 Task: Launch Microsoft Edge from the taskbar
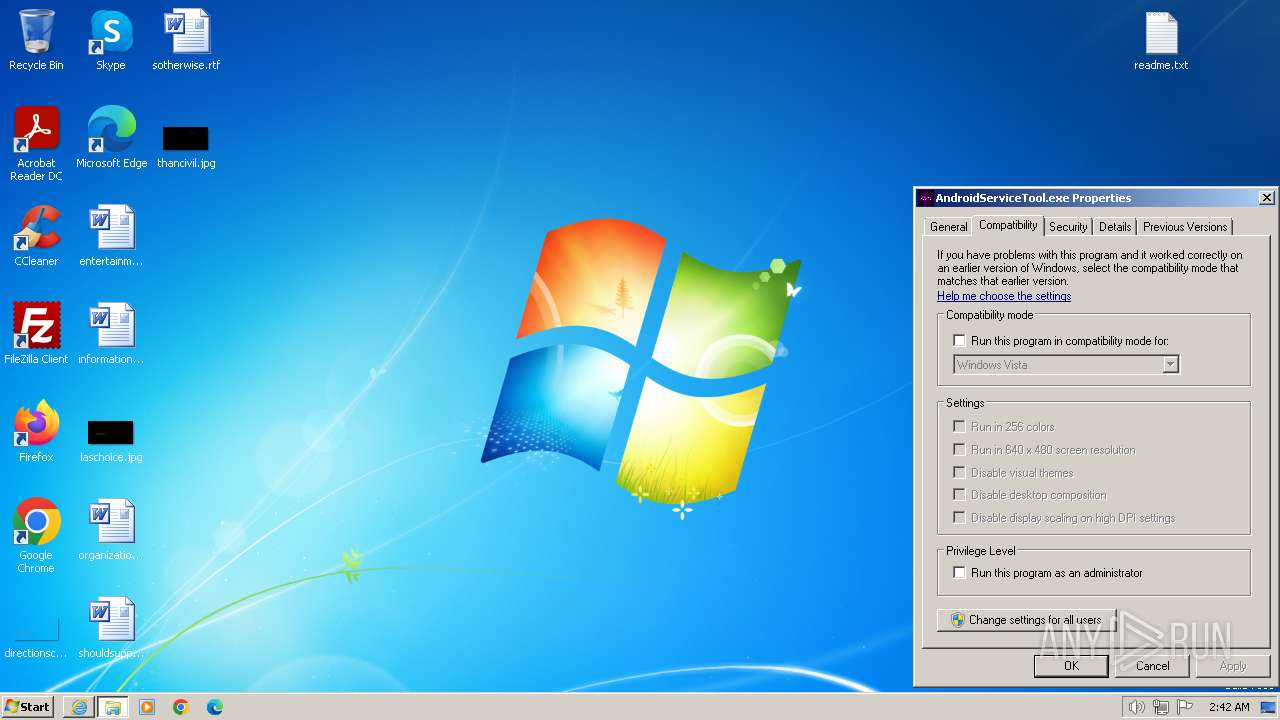click(215, 707)
